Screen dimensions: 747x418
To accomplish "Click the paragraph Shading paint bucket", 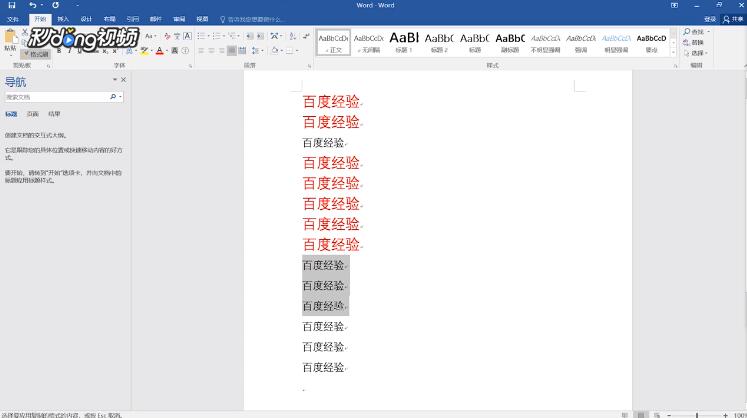I will pyautogui.click(x=274, y=51).
